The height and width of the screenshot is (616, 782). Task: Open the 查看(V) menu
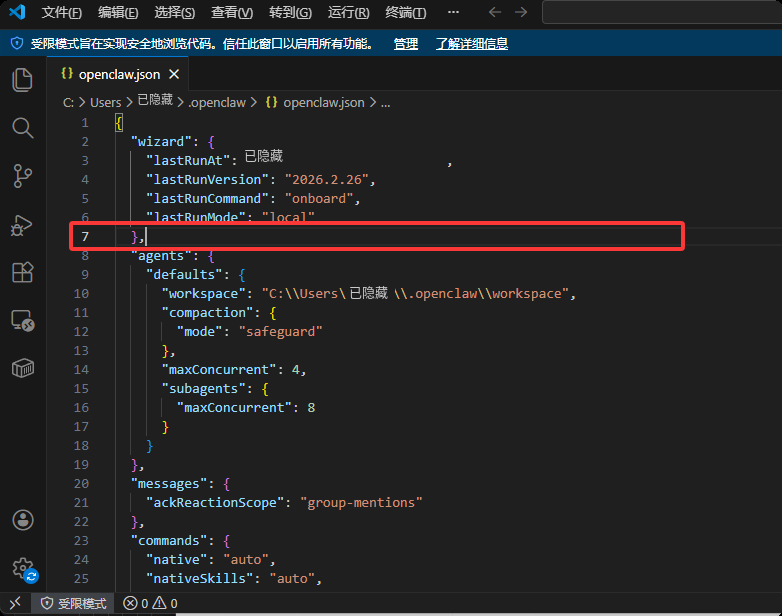point(232,12)
